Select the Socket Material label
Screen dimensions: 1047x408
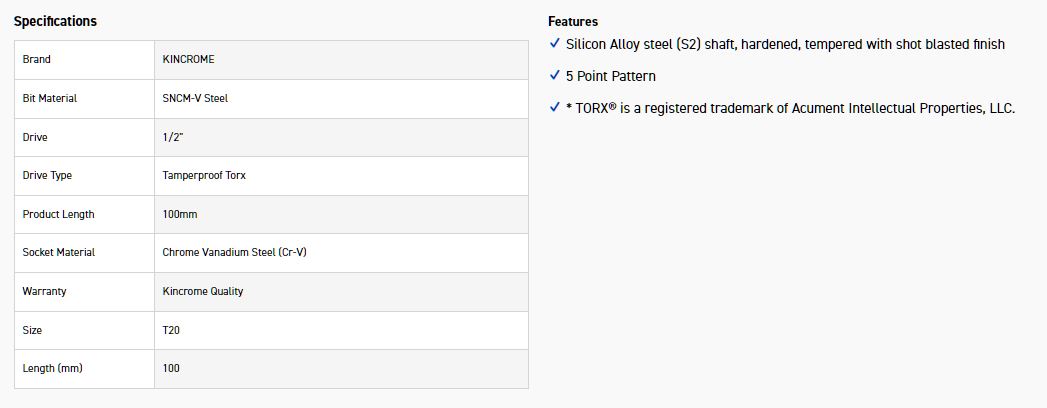pyautogui.click(x=59, y=252)
